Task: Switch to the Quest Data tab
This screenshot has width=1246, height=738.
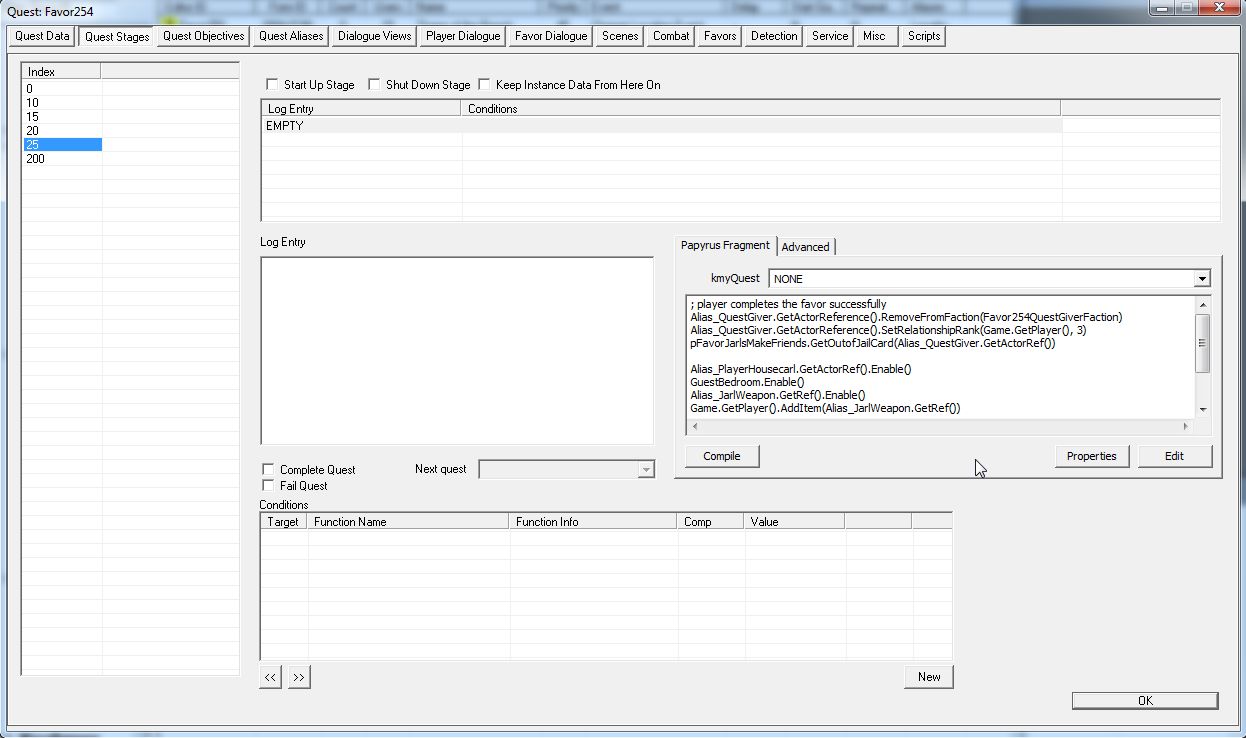Action: tap(42, 36)
